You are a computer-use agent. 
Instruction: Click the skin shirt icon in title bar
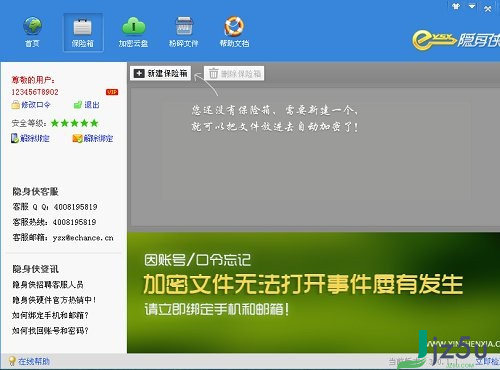coord(456,6)
